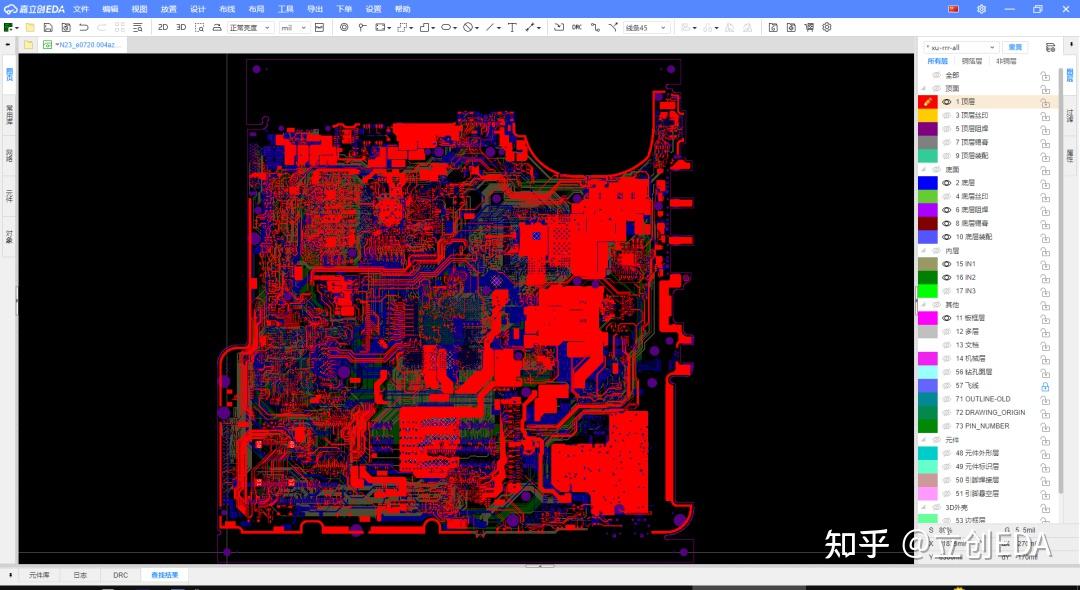Select the dimension measure tool
Viewport: 1080px width, 590px height.
[530, 28]
